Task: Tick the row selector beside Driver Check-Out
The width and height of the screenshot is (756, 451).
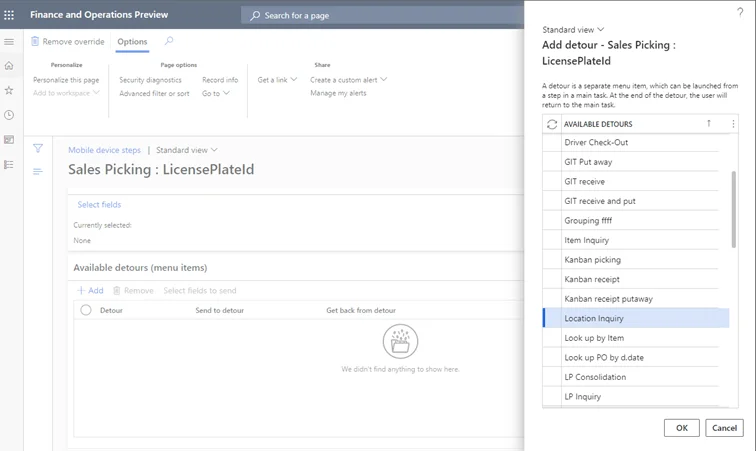Action: pos(553,142)
